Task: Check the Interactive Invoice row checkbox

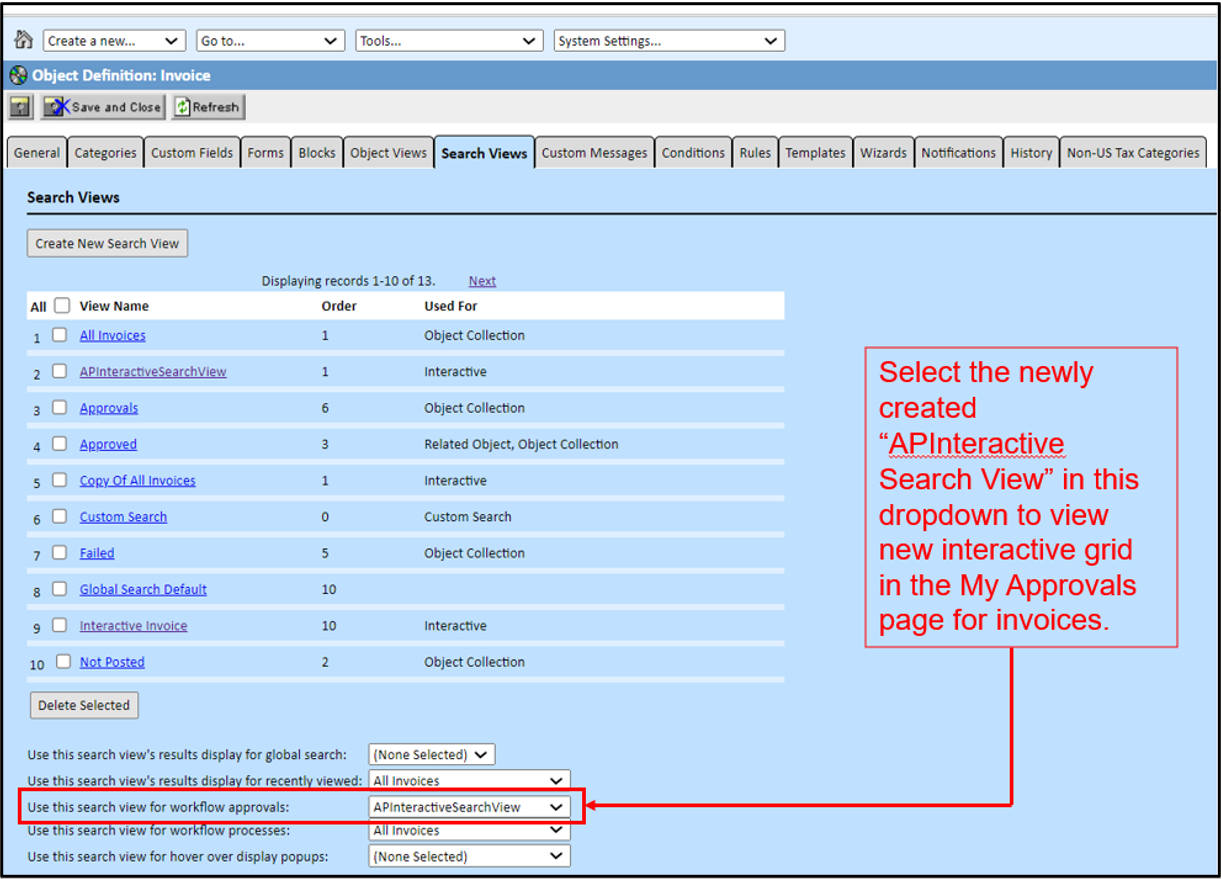Action: point(60,625)
